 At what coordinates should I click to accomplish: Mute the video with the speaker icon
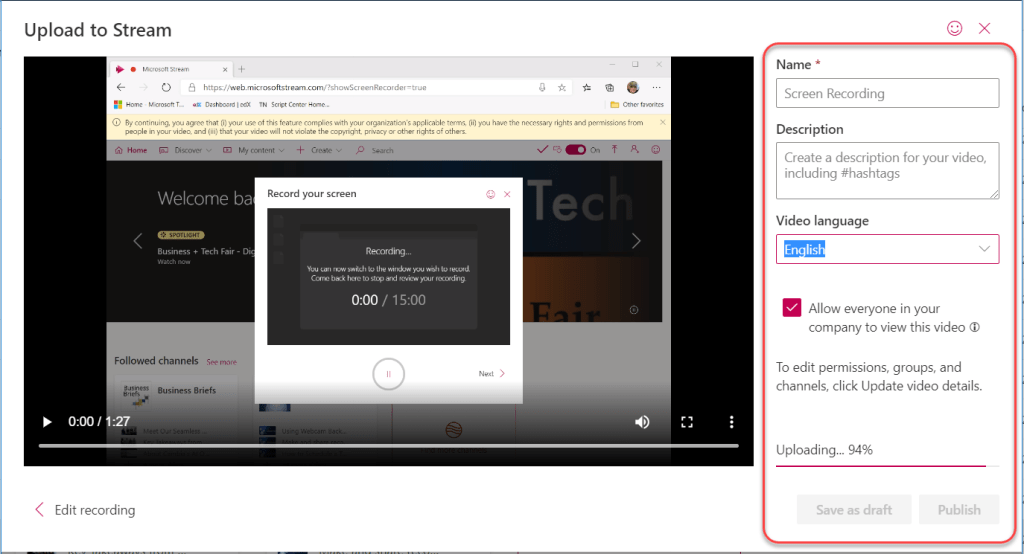642,422
